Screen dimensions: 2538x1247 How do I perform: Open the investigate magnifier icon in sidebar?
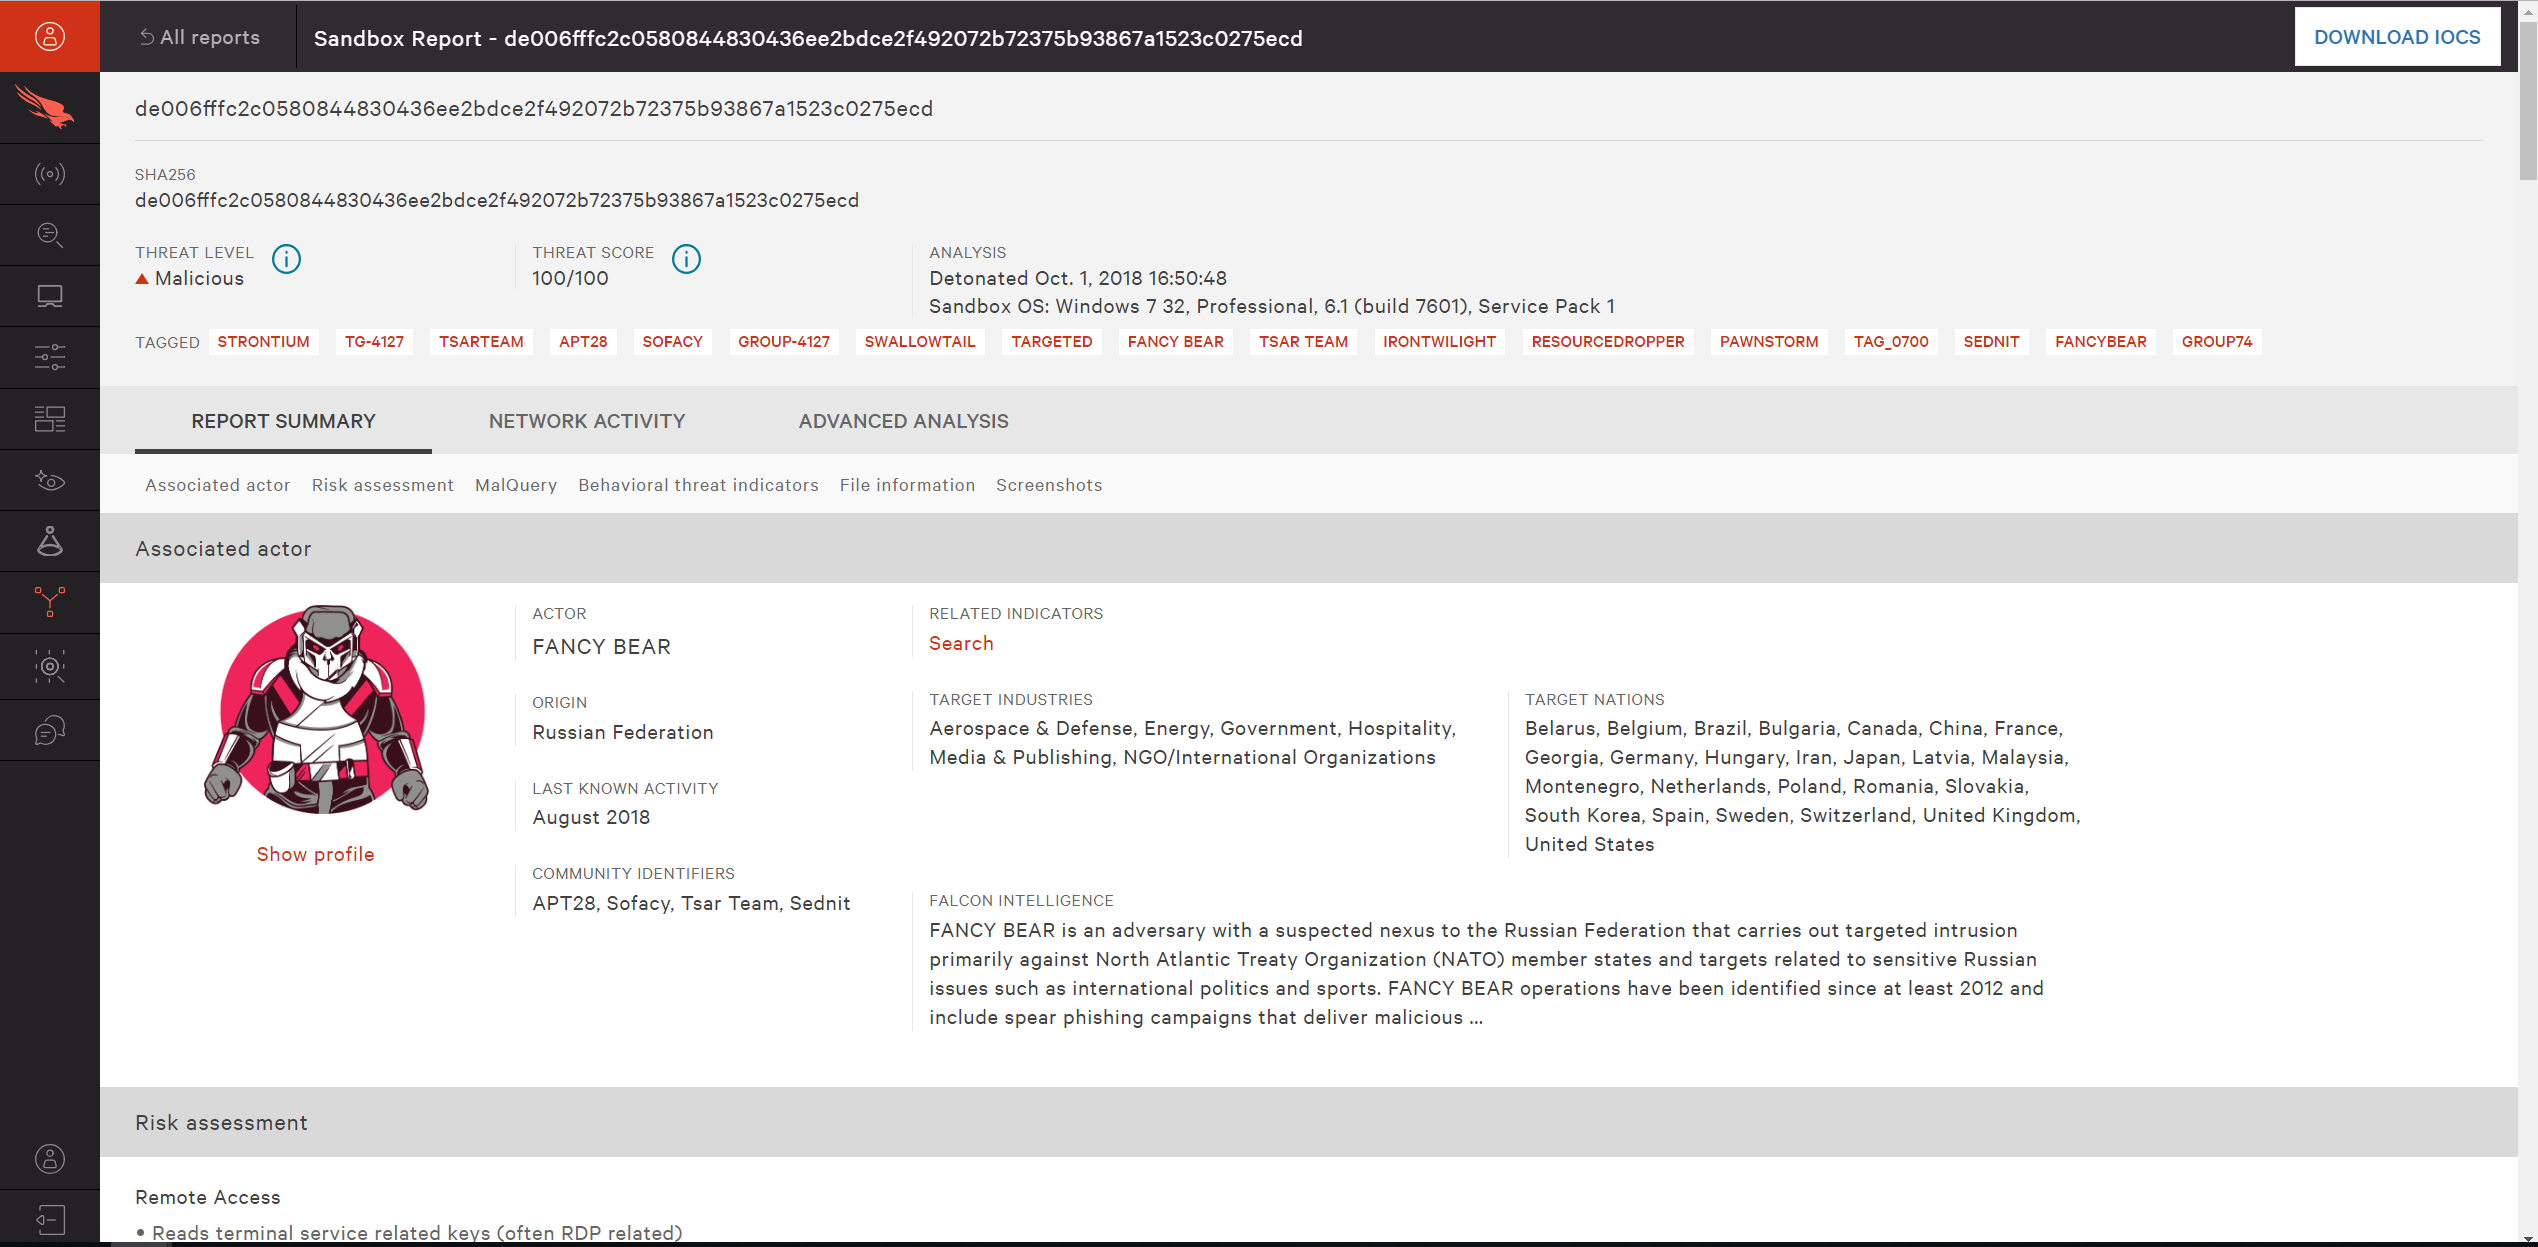[x=49, y=235]
